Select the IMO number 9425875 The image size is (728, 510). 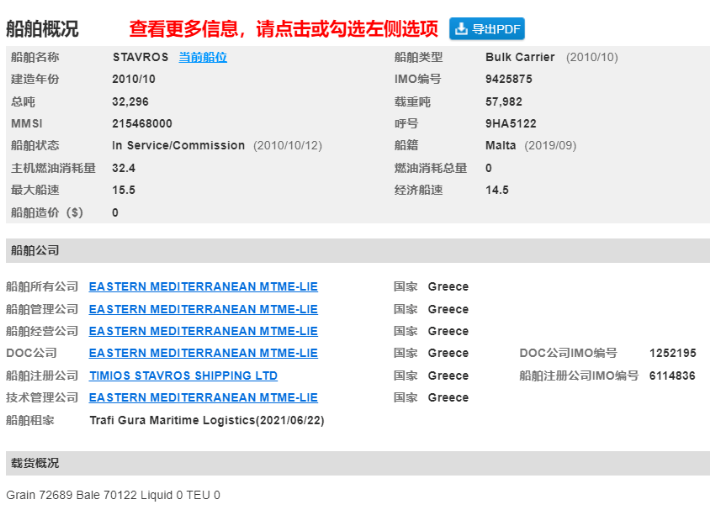509,79
